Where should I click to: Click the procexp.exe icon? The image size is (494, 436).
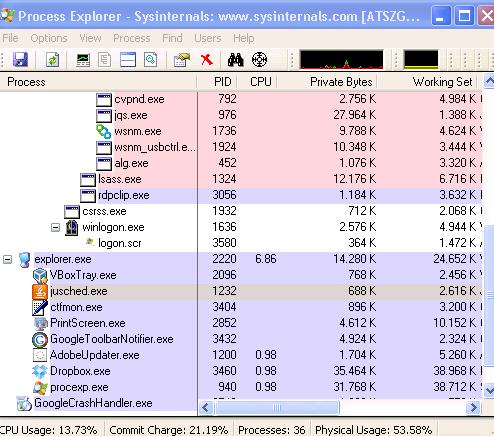tap(40, 387)
